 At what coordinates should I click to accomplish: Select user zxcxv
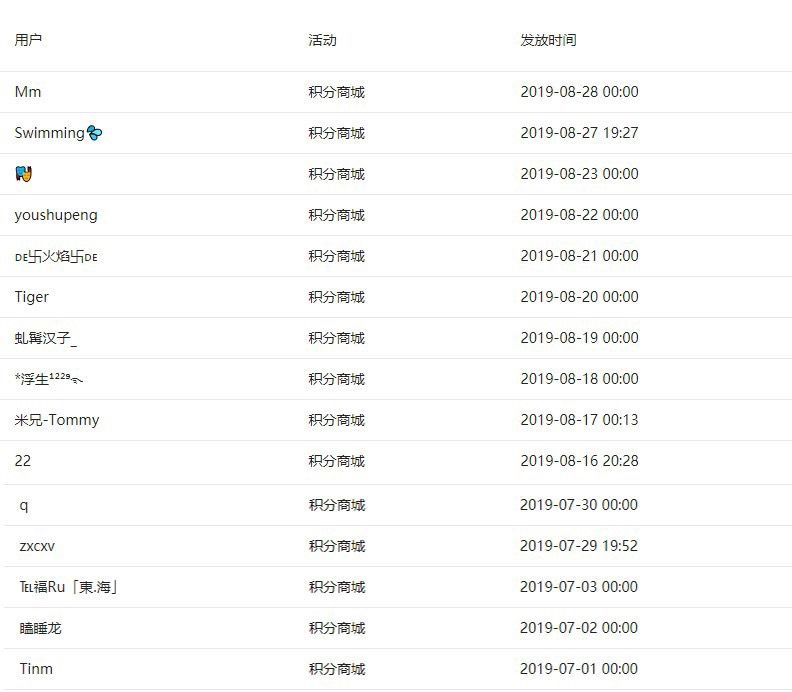point(37,546)
